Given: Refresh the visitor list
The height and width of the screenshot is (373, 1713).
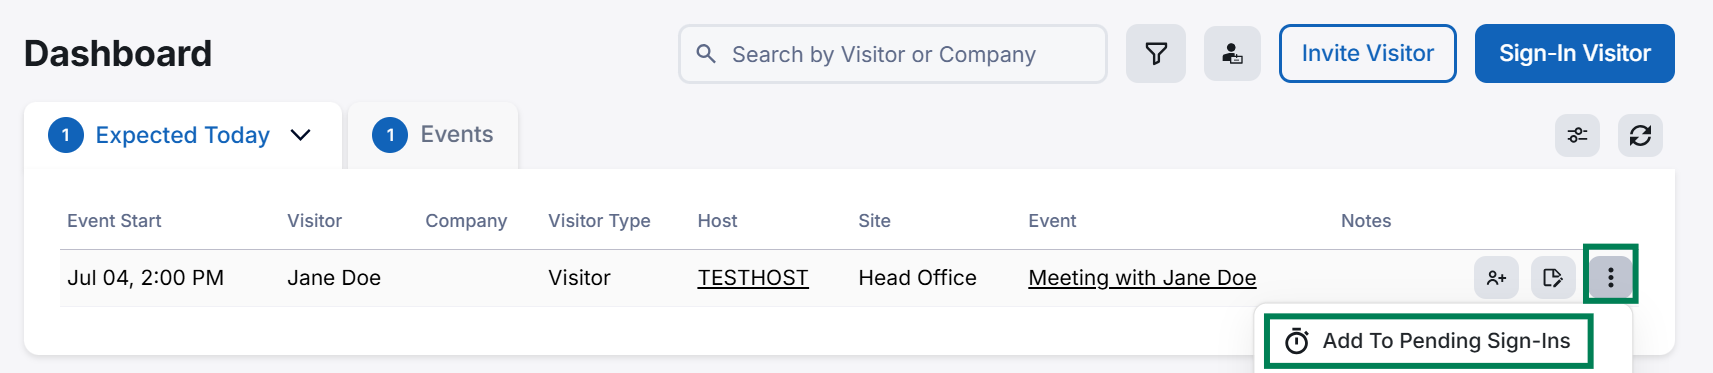Looking at the screenshot, I should coord(1640,135).
